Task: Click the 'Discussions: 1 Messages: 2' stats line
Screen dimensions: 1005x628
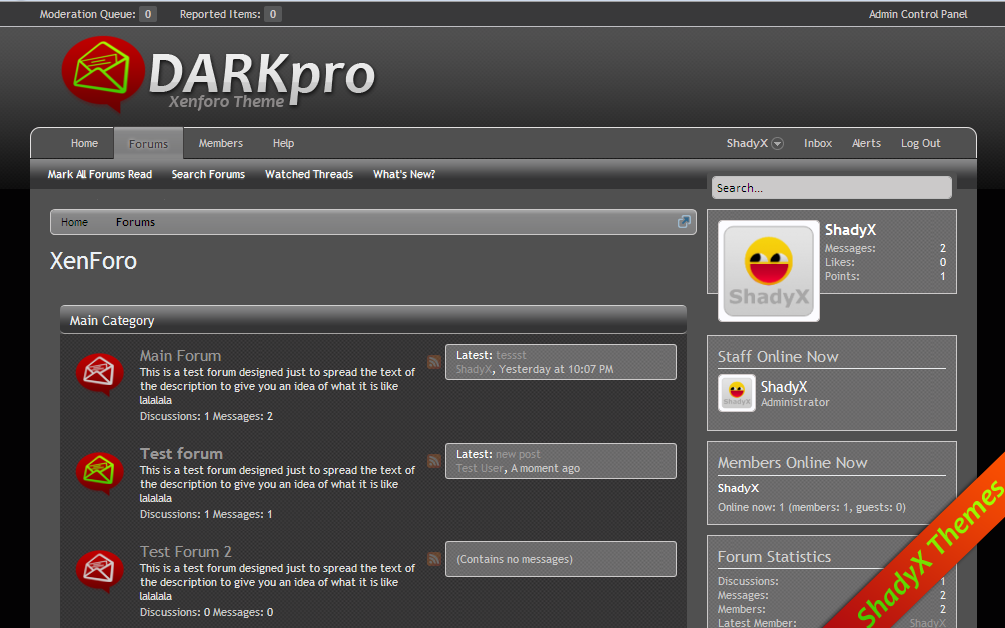Action: pyautogui.click(x=206, y=417)
